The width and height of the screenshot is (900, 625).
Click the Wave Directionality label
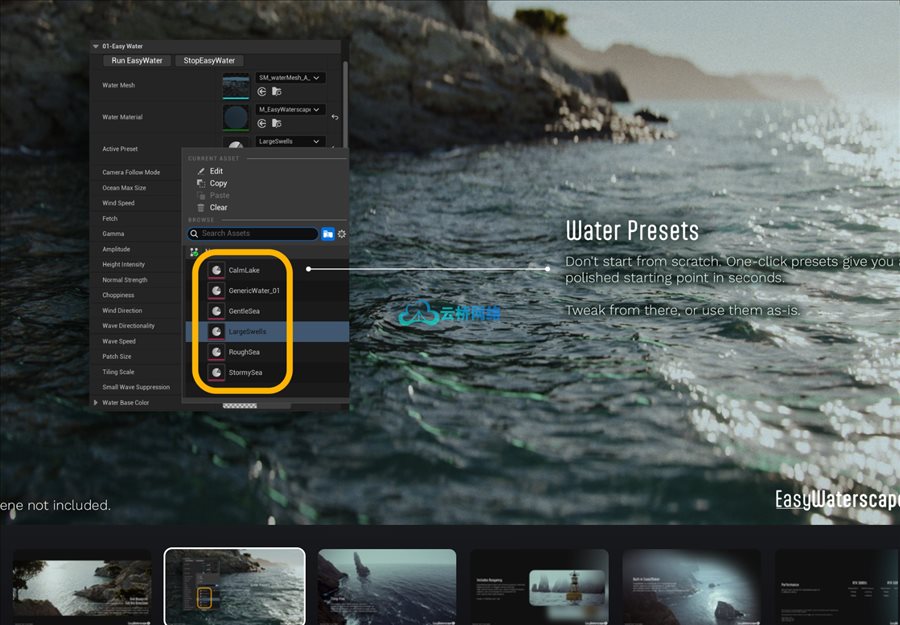click(129, 325)
